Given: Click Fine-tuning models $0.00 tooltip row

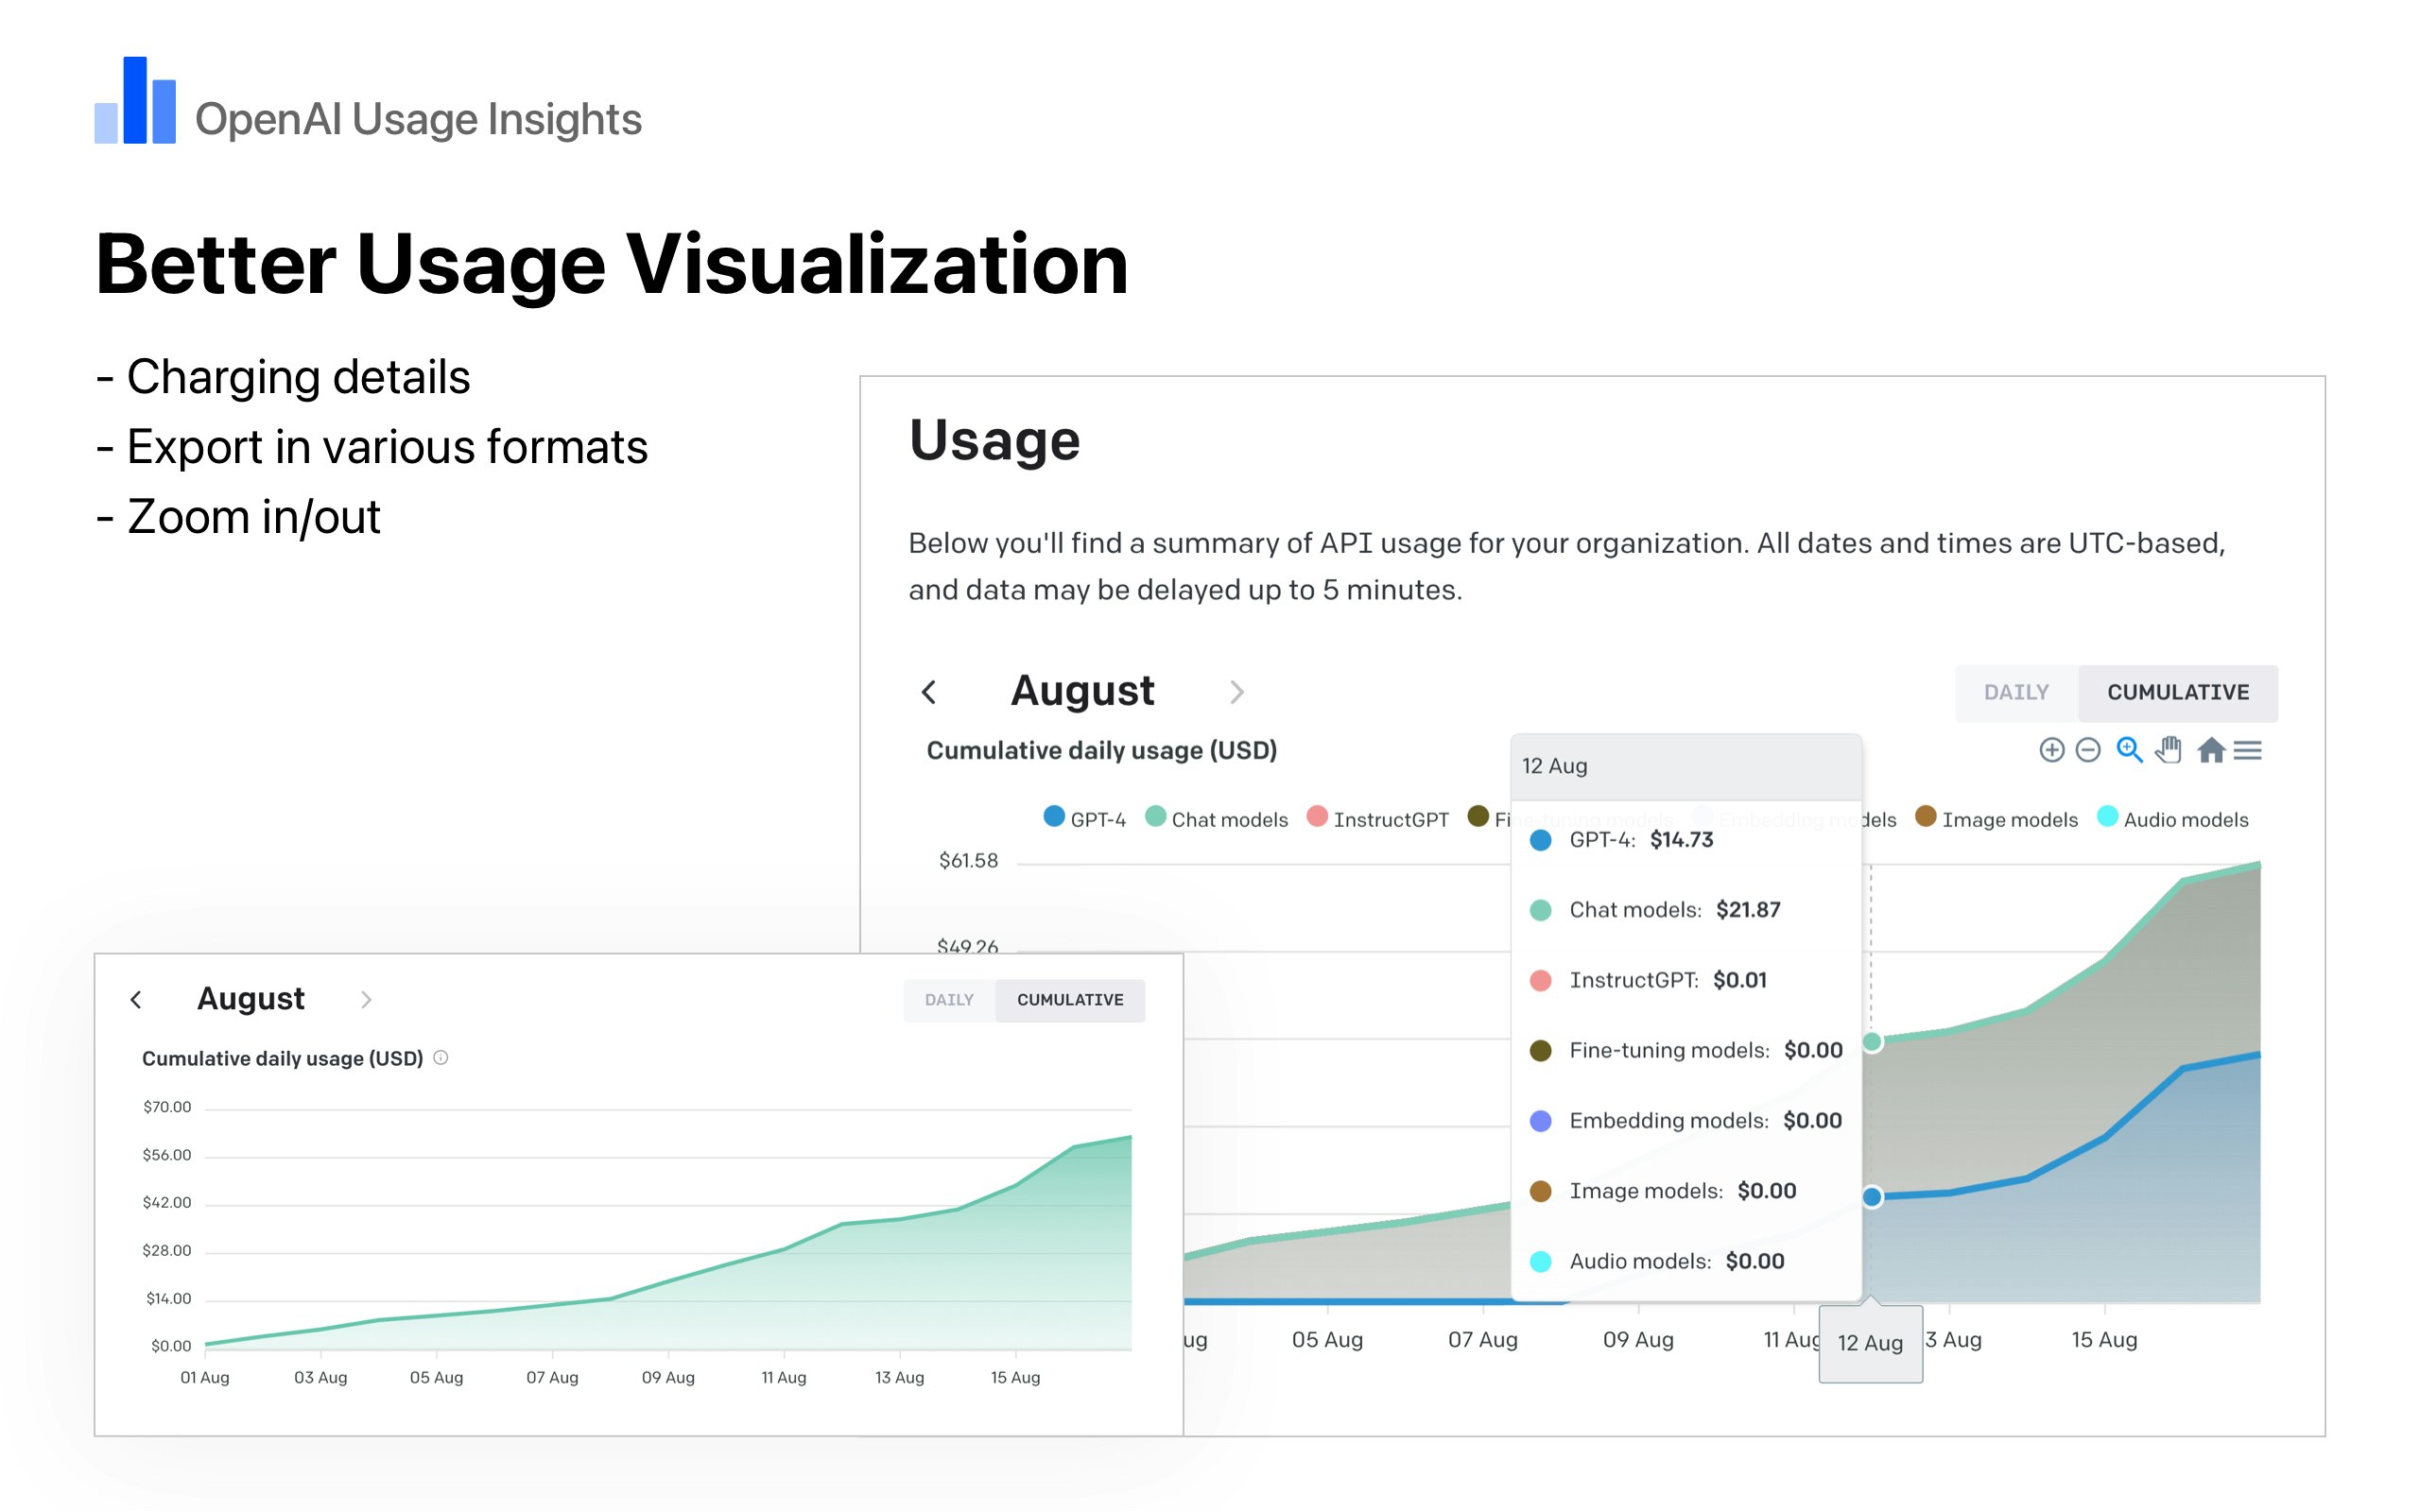Looking at the screenshot, I should point(1686,1050).
